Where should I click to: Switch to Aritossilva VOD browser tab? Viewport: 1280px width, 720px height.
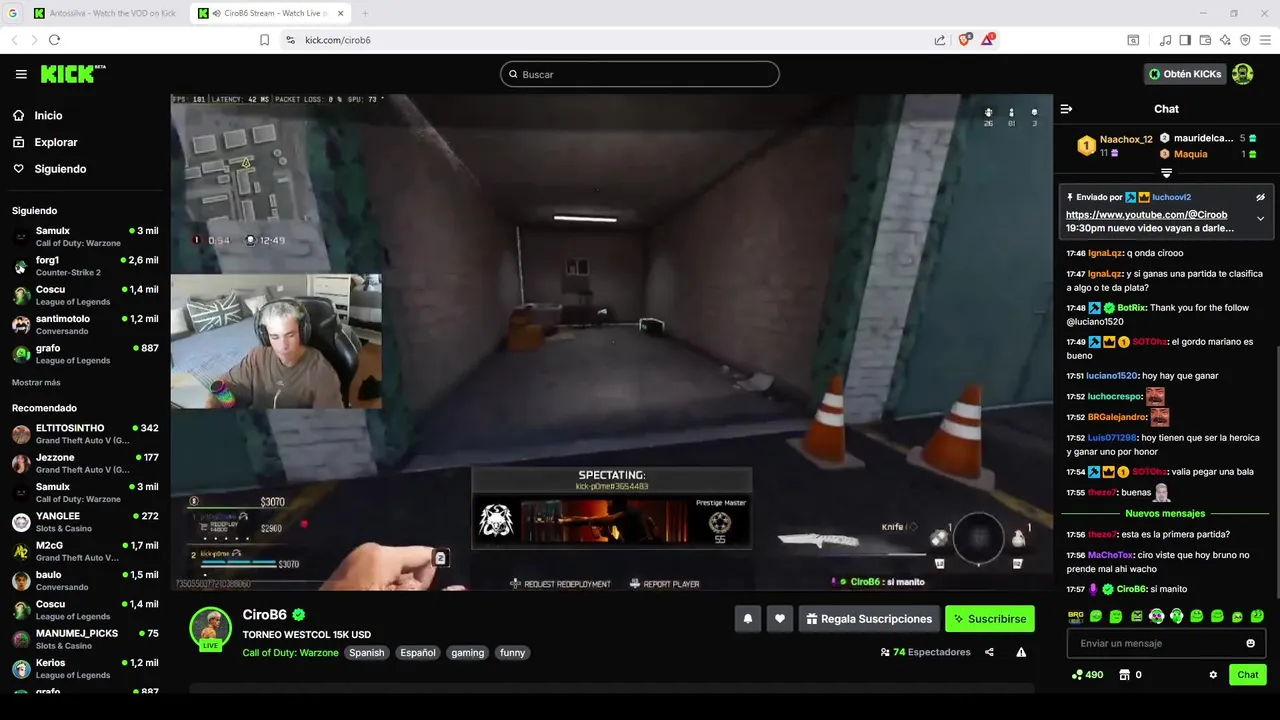[x=104, y=13]
